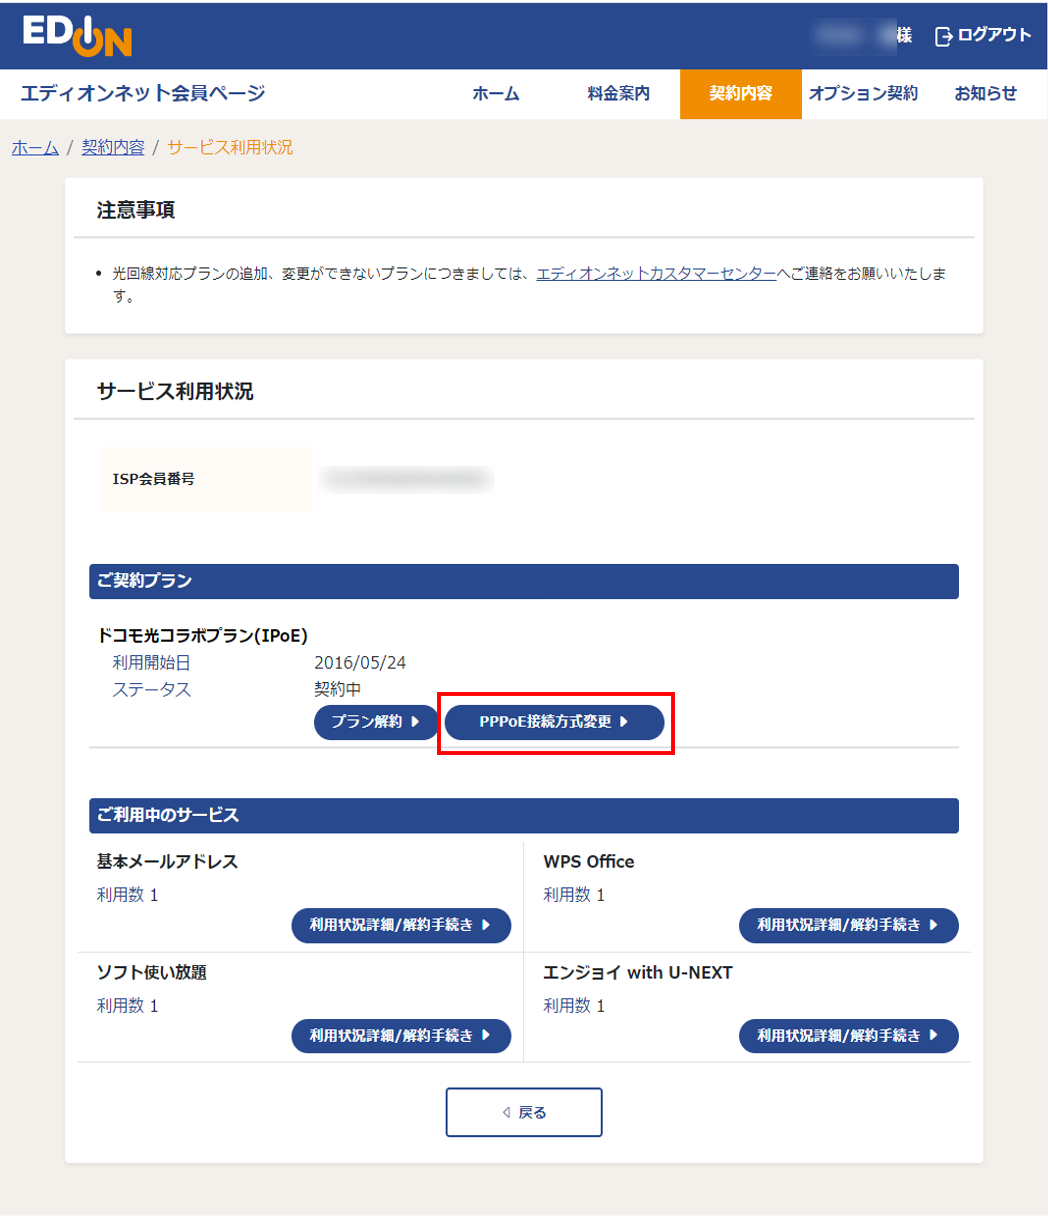Open ソフト使い放題 usage details and cancellation
This screenshot has height=1216, width=1048.
coord(401,1036)
